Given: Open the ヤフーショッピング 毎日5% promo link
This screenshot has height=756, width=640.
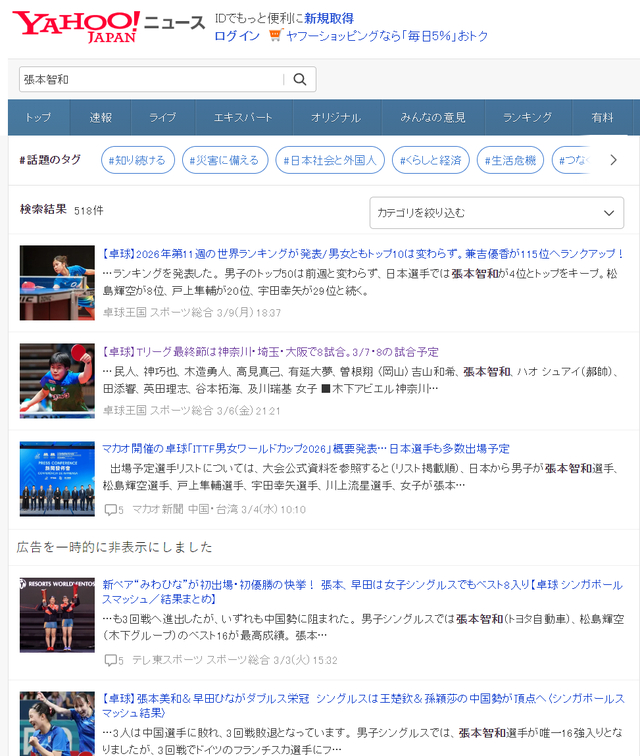Looking at the screenshot, I should pyautogui.click(x=387, y=36).
